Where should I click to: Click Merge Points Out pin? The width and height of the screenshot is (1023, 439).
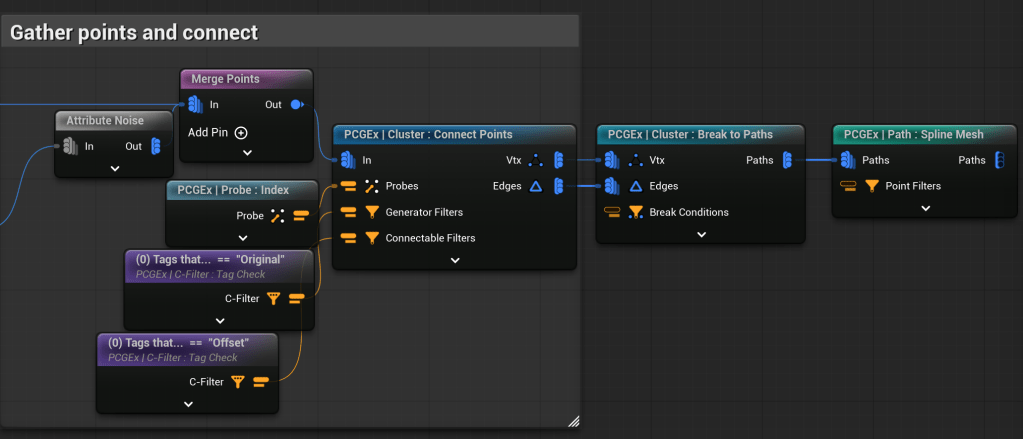click(x=297, y=104)
